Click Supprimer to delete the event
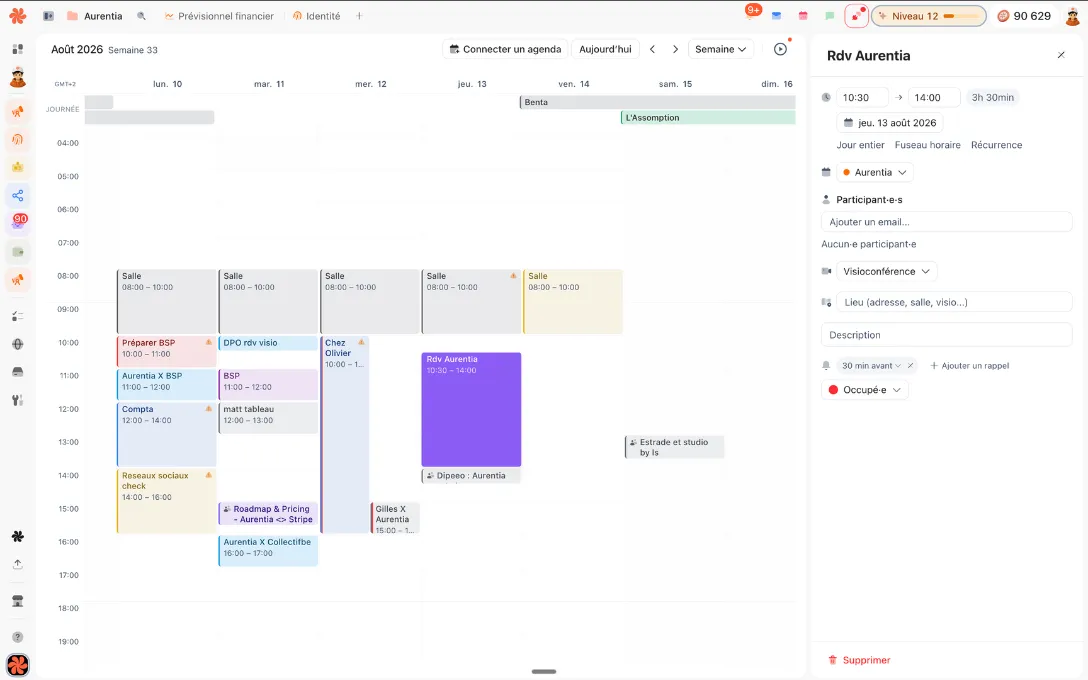Image resolution: width=1088 pixels, height=680 pixels. [x=859, y=660]
